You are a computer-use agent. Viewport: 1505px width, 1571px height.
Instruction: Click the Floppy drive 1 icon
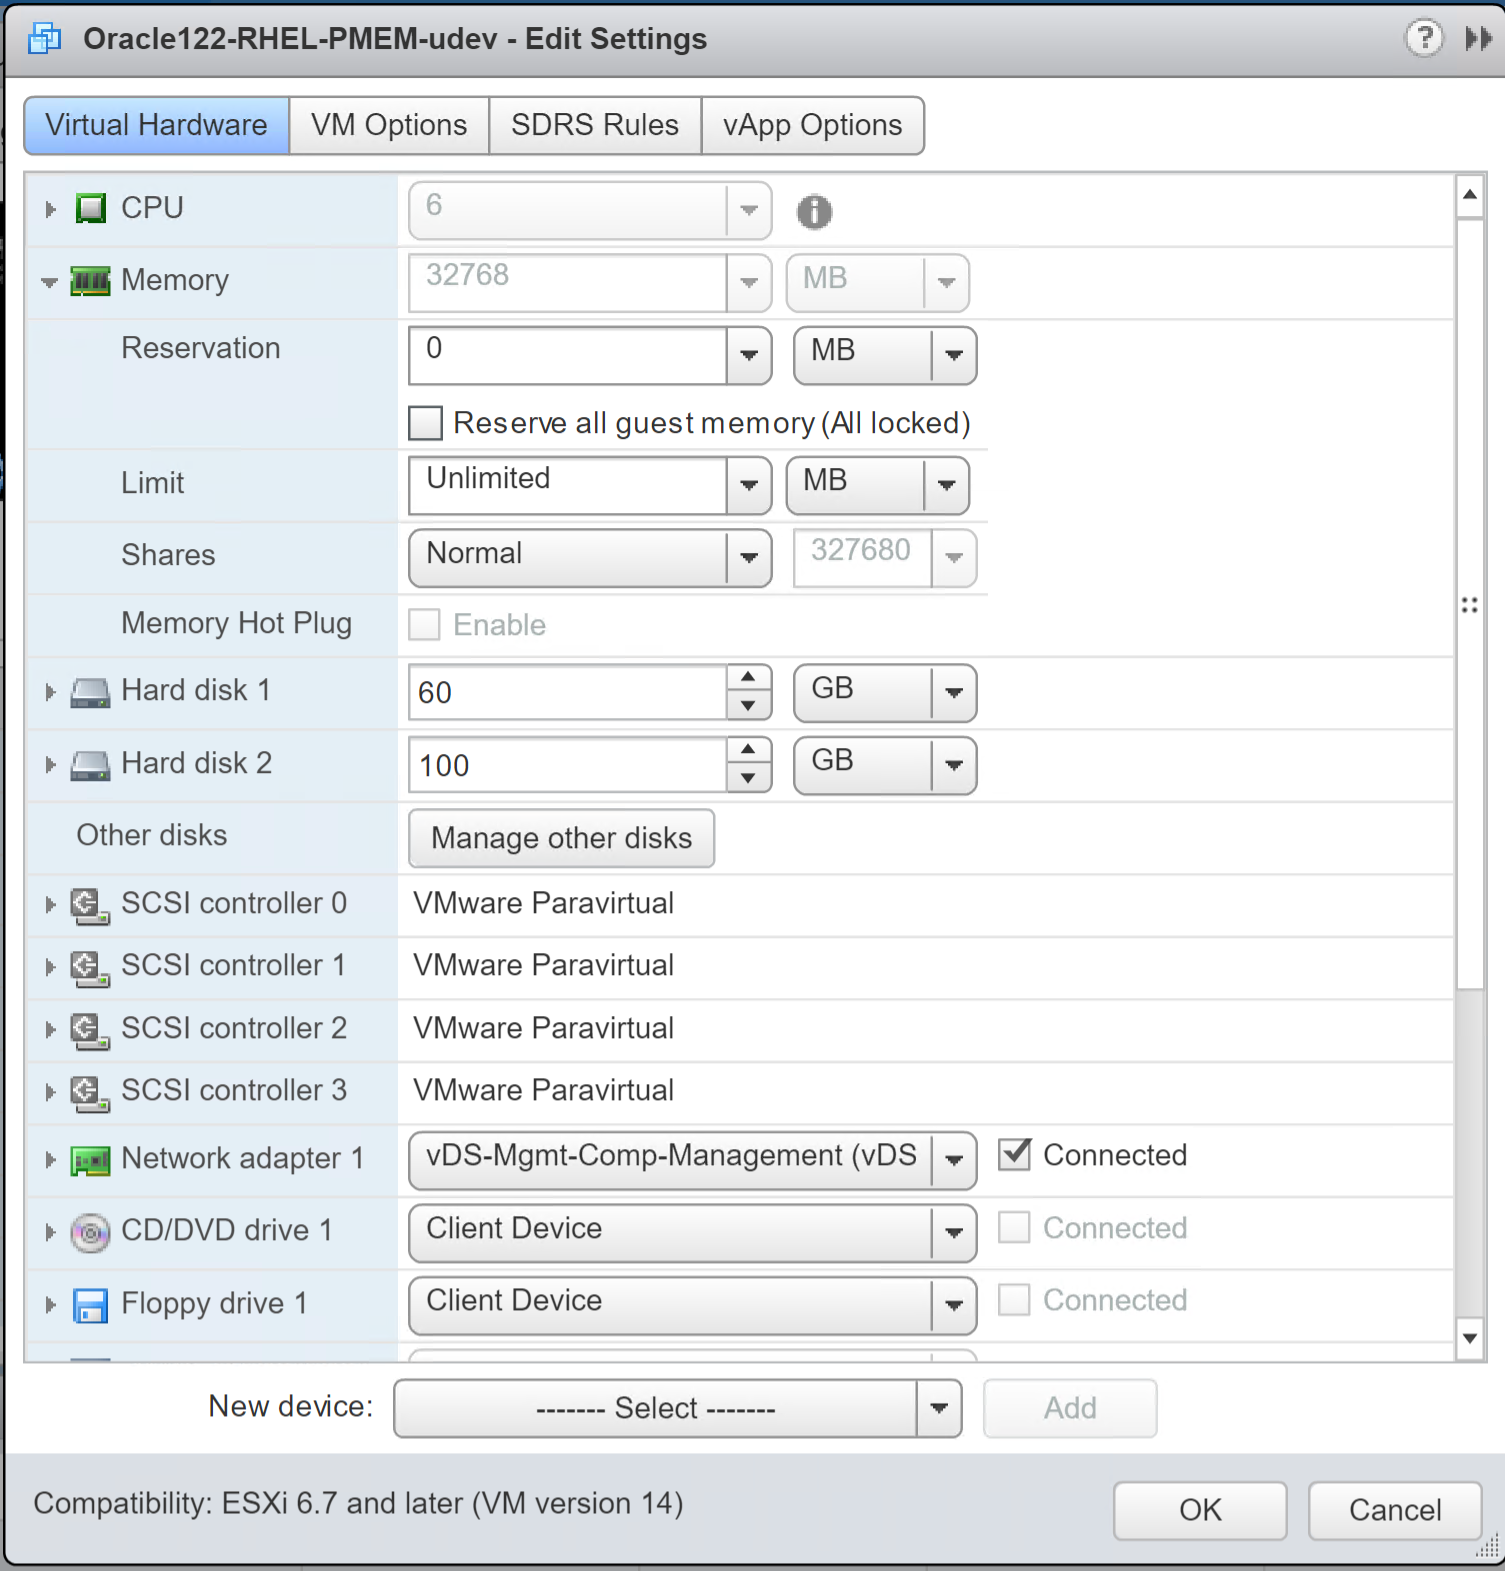click(x=90, y=1305)
